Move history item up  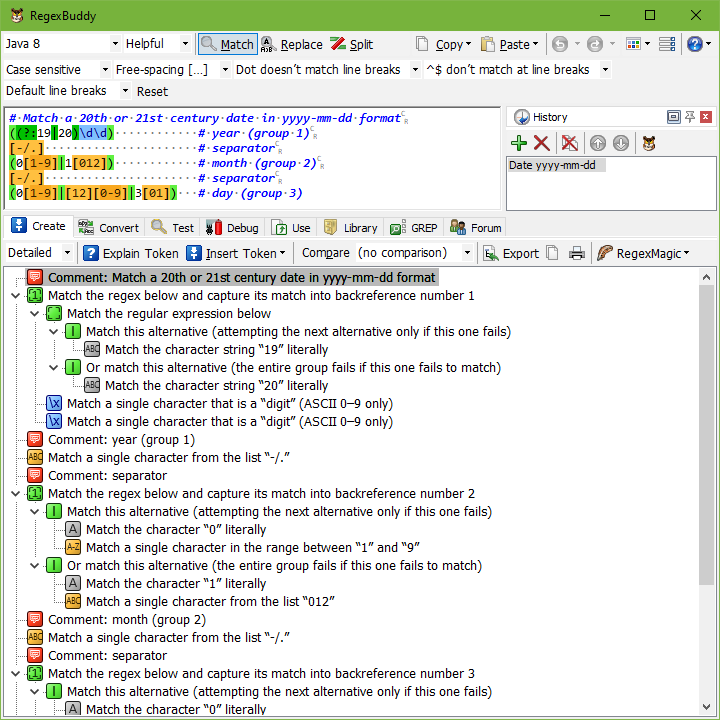tap(597, 143)
